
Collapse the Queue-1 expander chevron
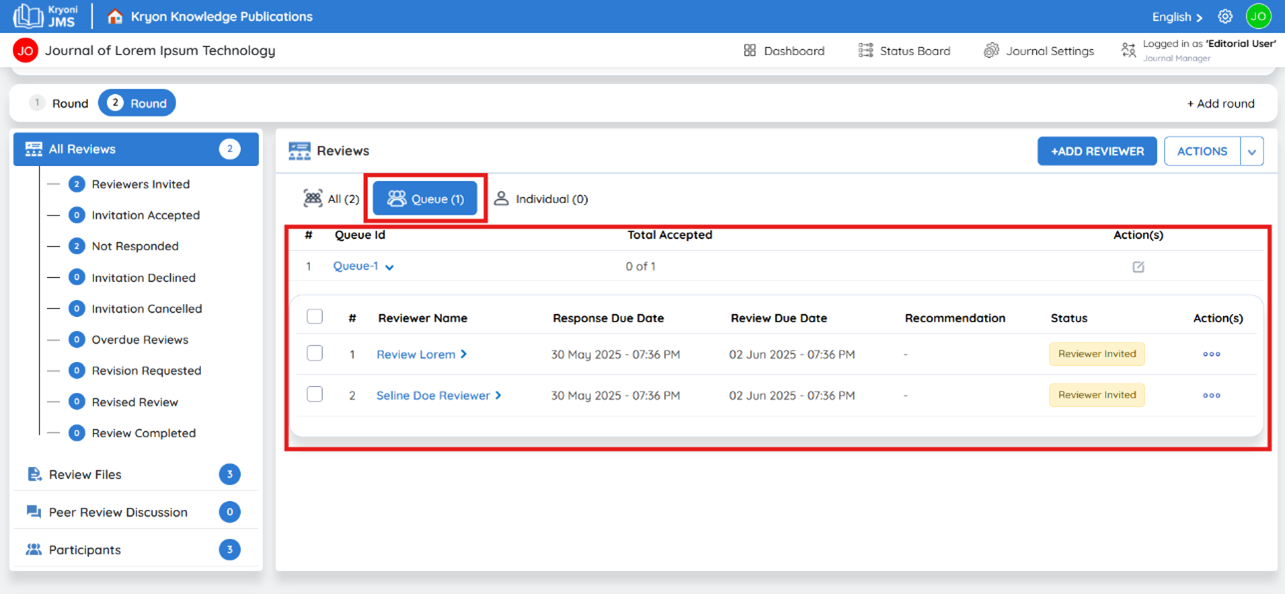[x=390, y=267]
